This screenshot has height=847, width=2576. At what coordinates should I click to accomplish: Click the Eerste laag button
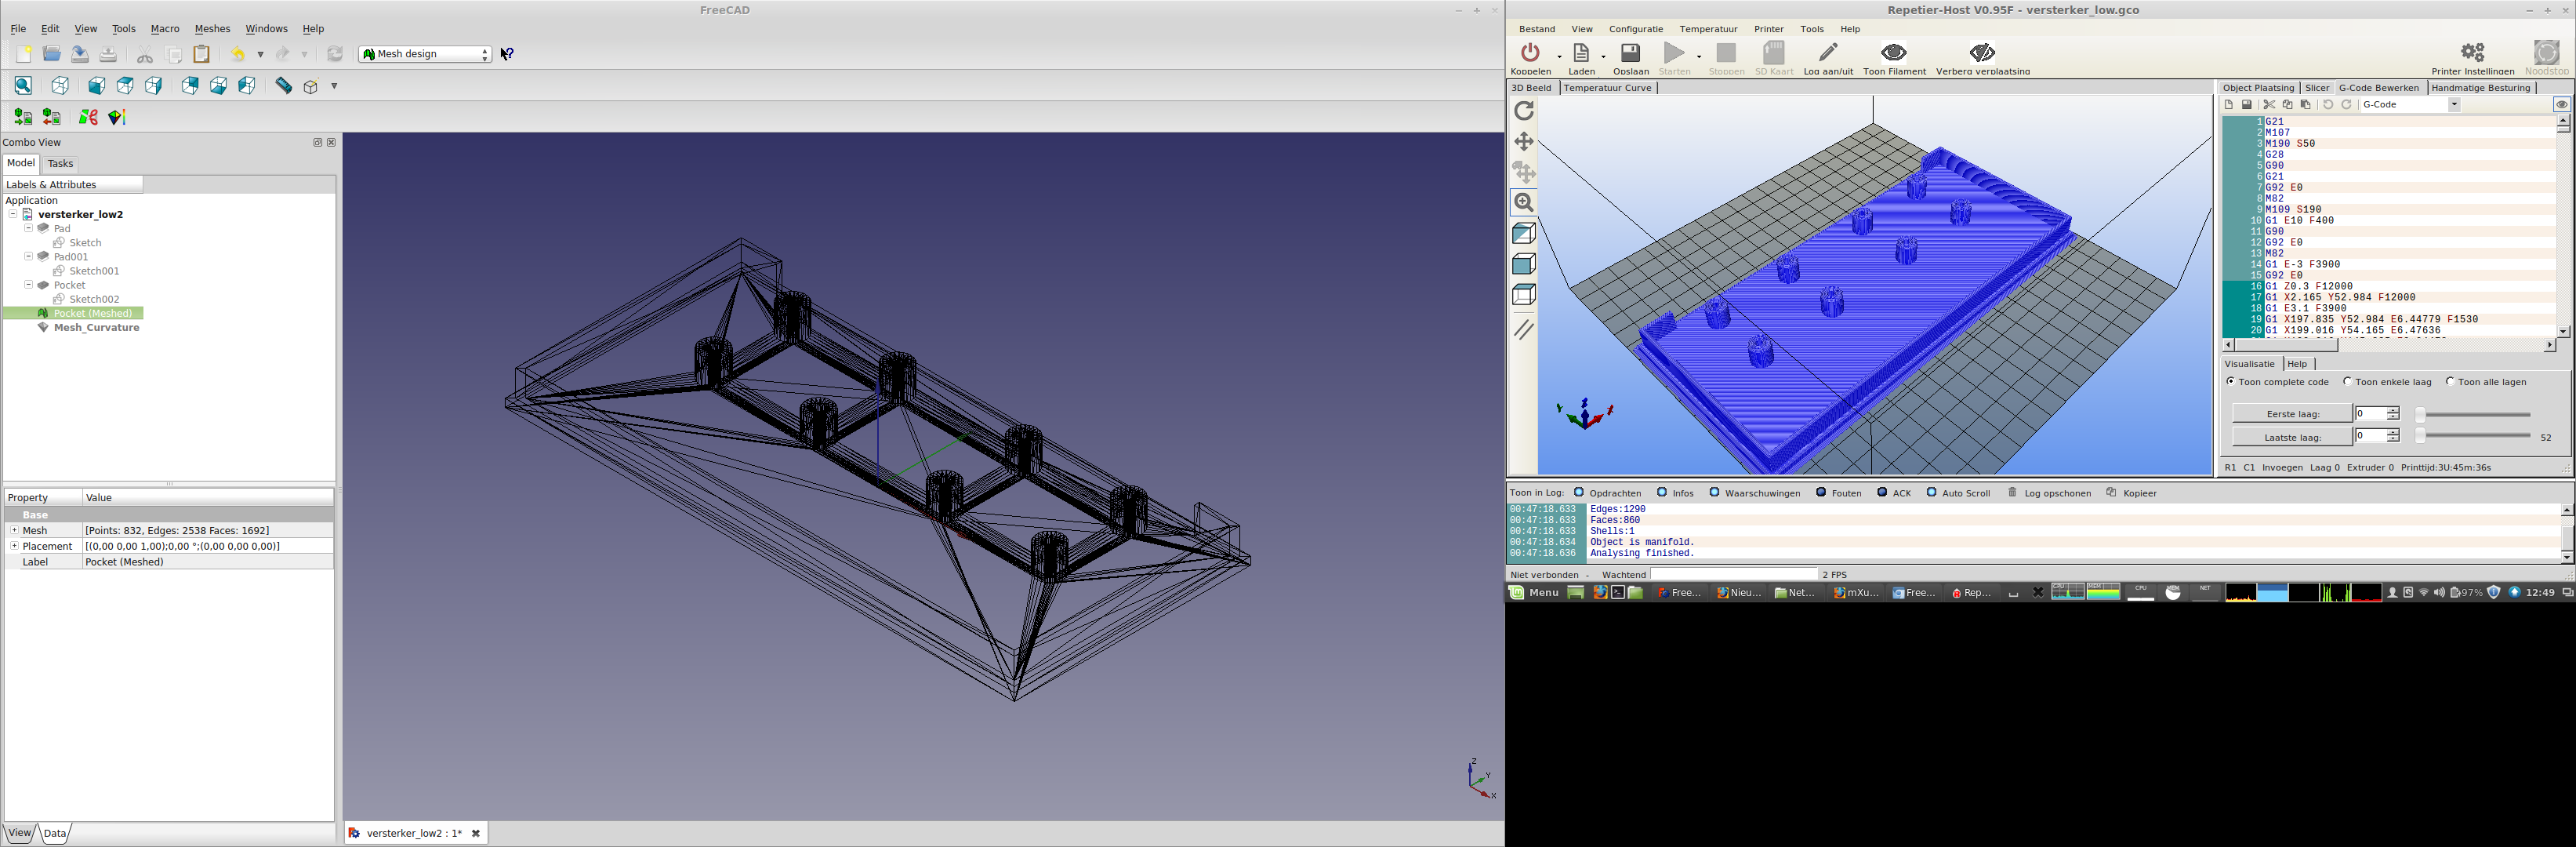click(2292, 414)
